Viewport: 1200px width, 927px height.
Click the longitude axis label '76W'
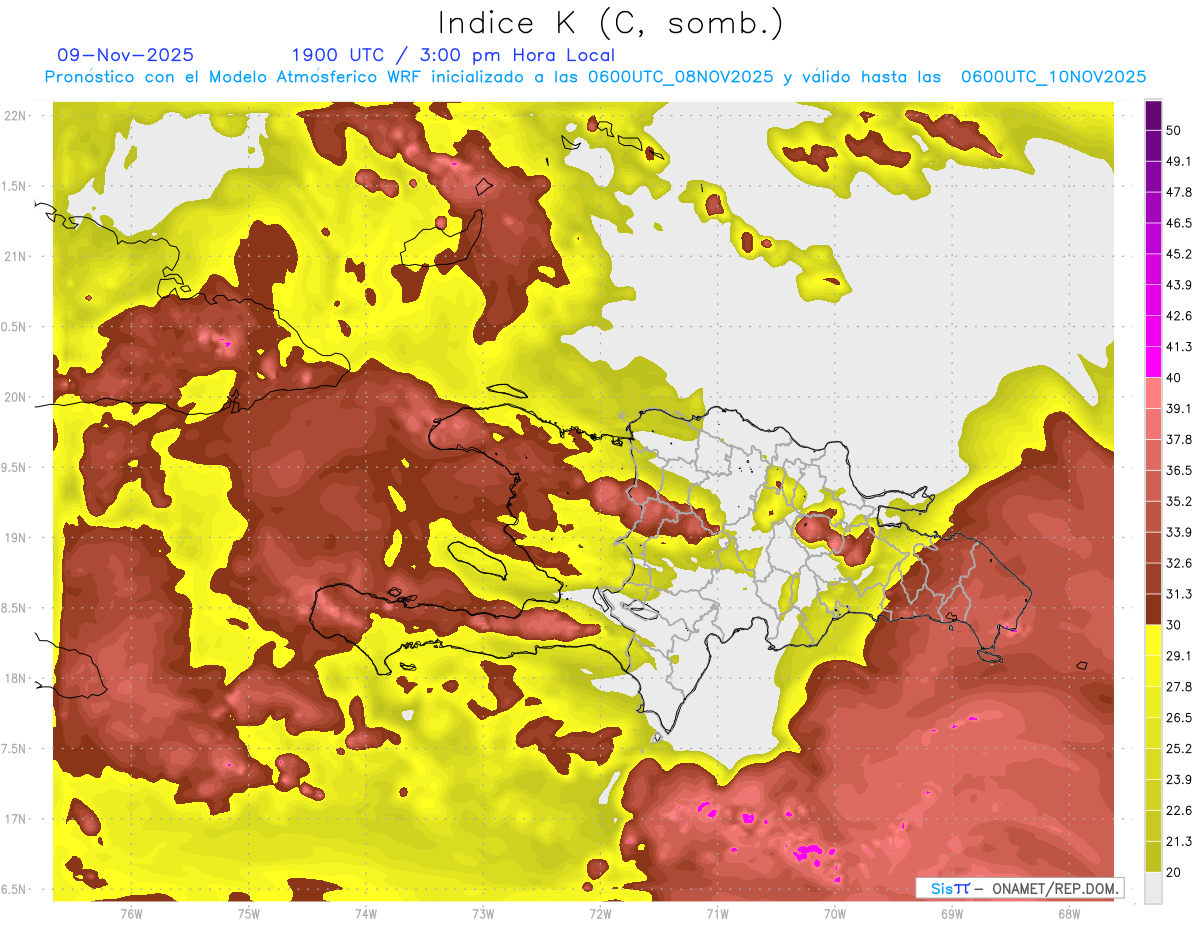click(x=131, y=913)
